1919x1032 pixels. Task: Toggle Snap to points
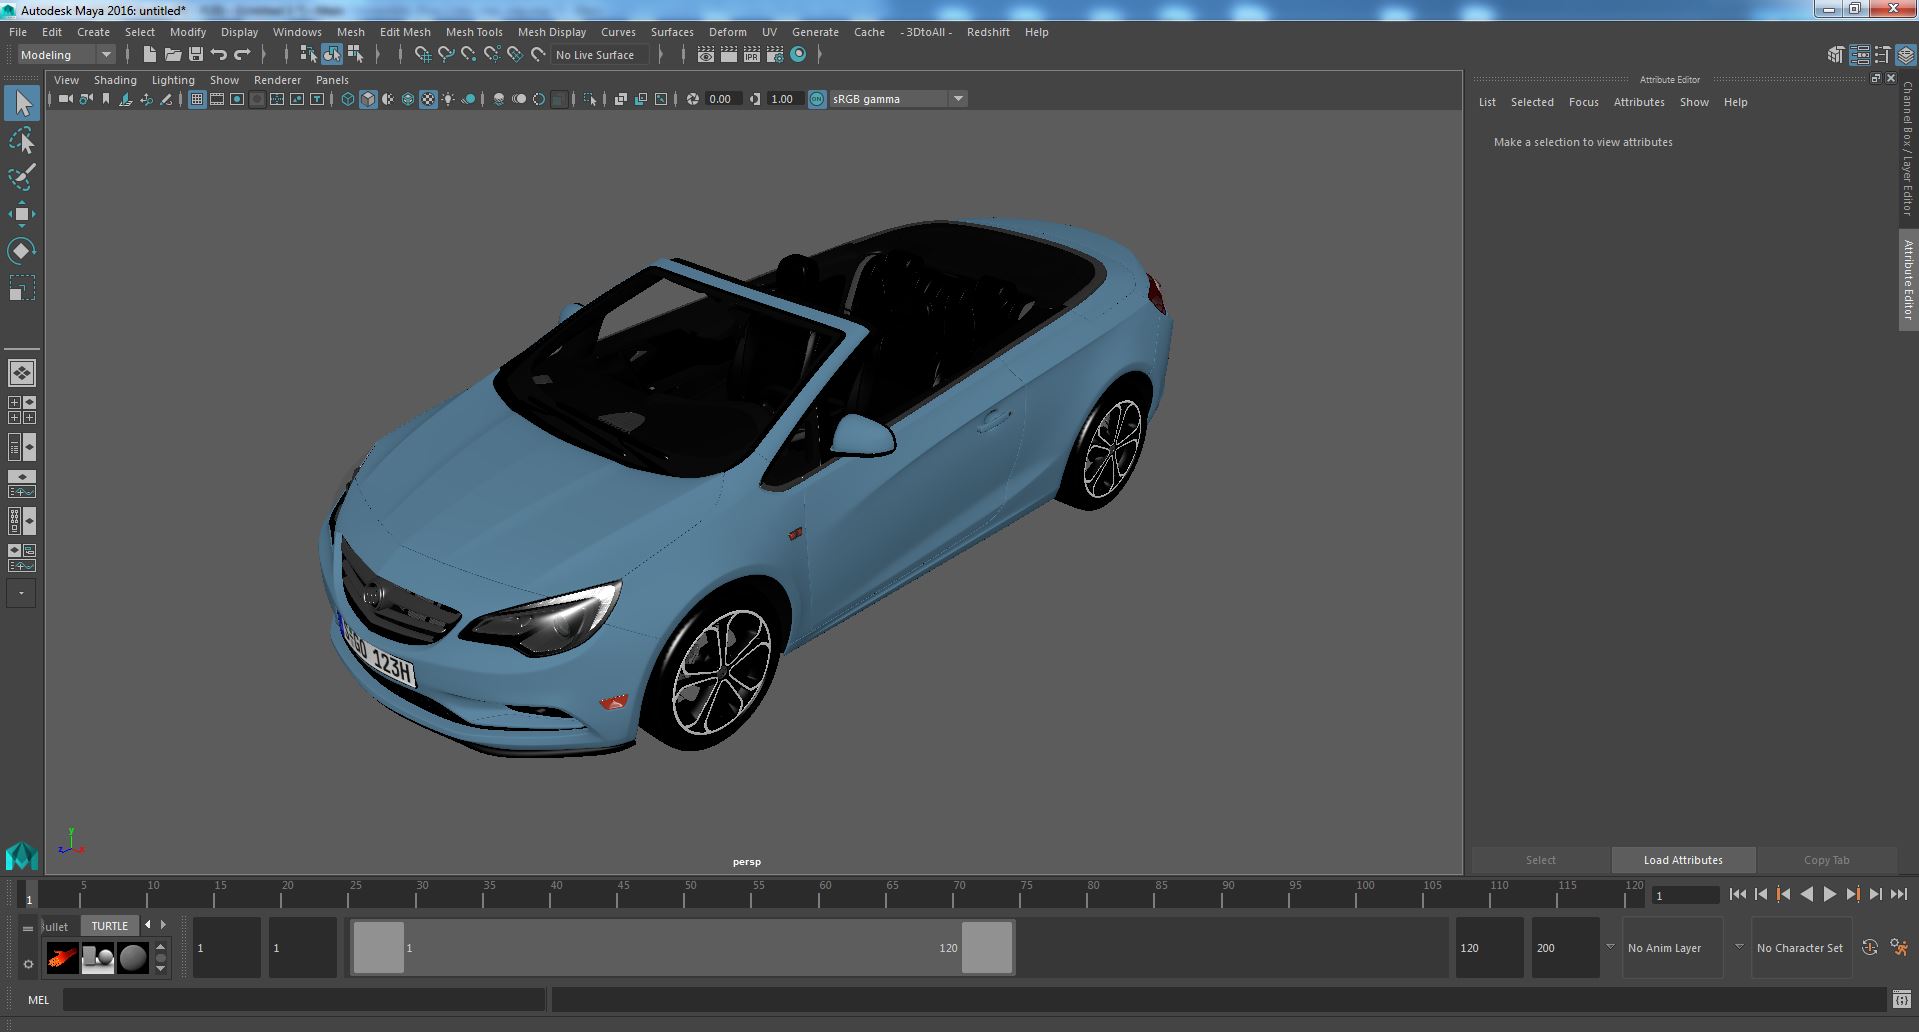pos(469,55)
